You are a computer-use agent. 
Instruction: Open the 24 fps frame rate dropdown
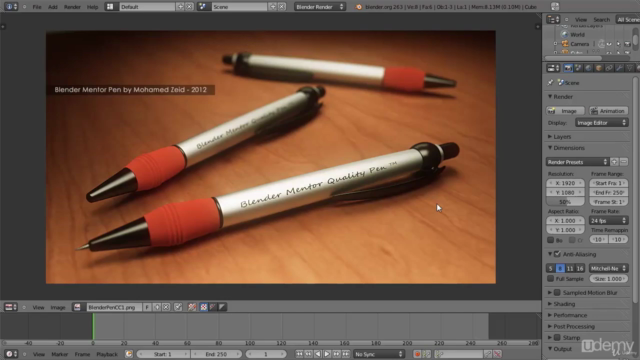pyautogui.click(x=609, y=220)
